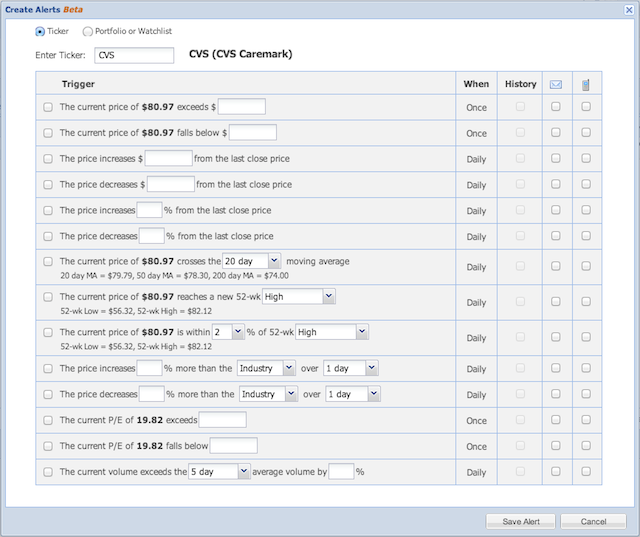Close the Create Alerts dialog
The image size is (640, 537).
629,10
